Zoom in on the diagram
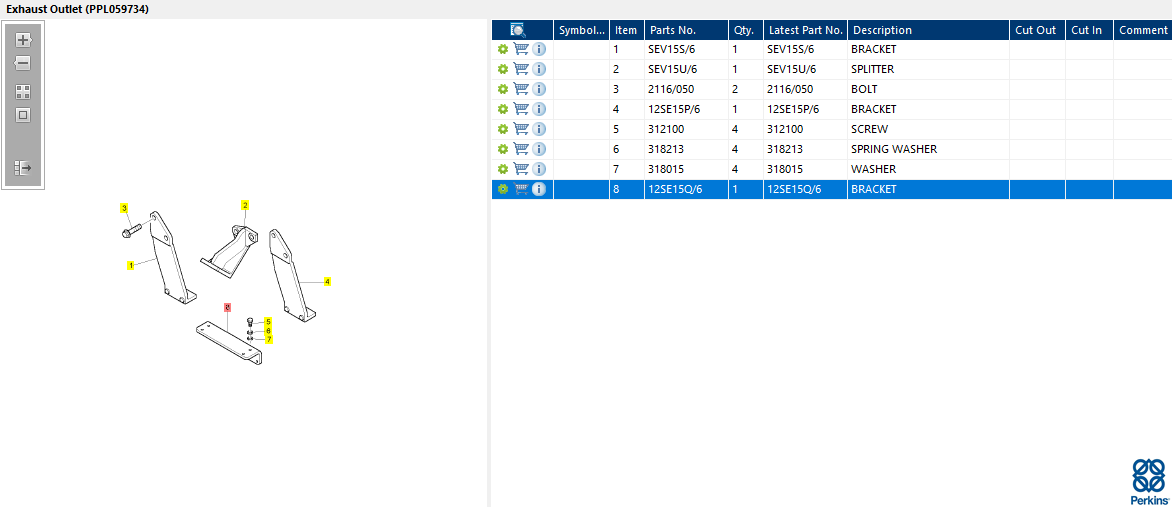 23,40
